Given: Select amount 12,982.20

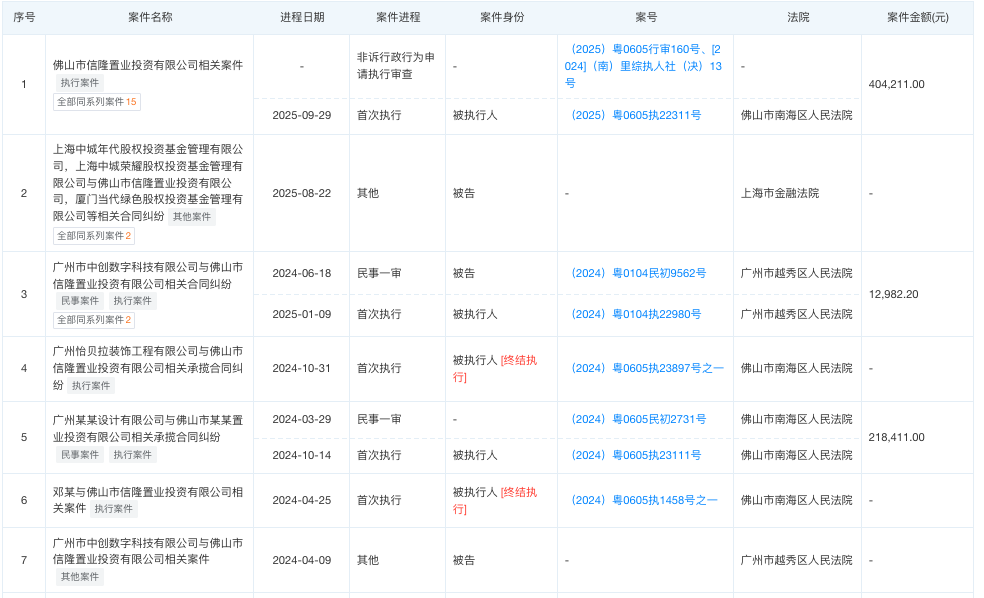Looking at the screenshot, I should click(893, 294).
